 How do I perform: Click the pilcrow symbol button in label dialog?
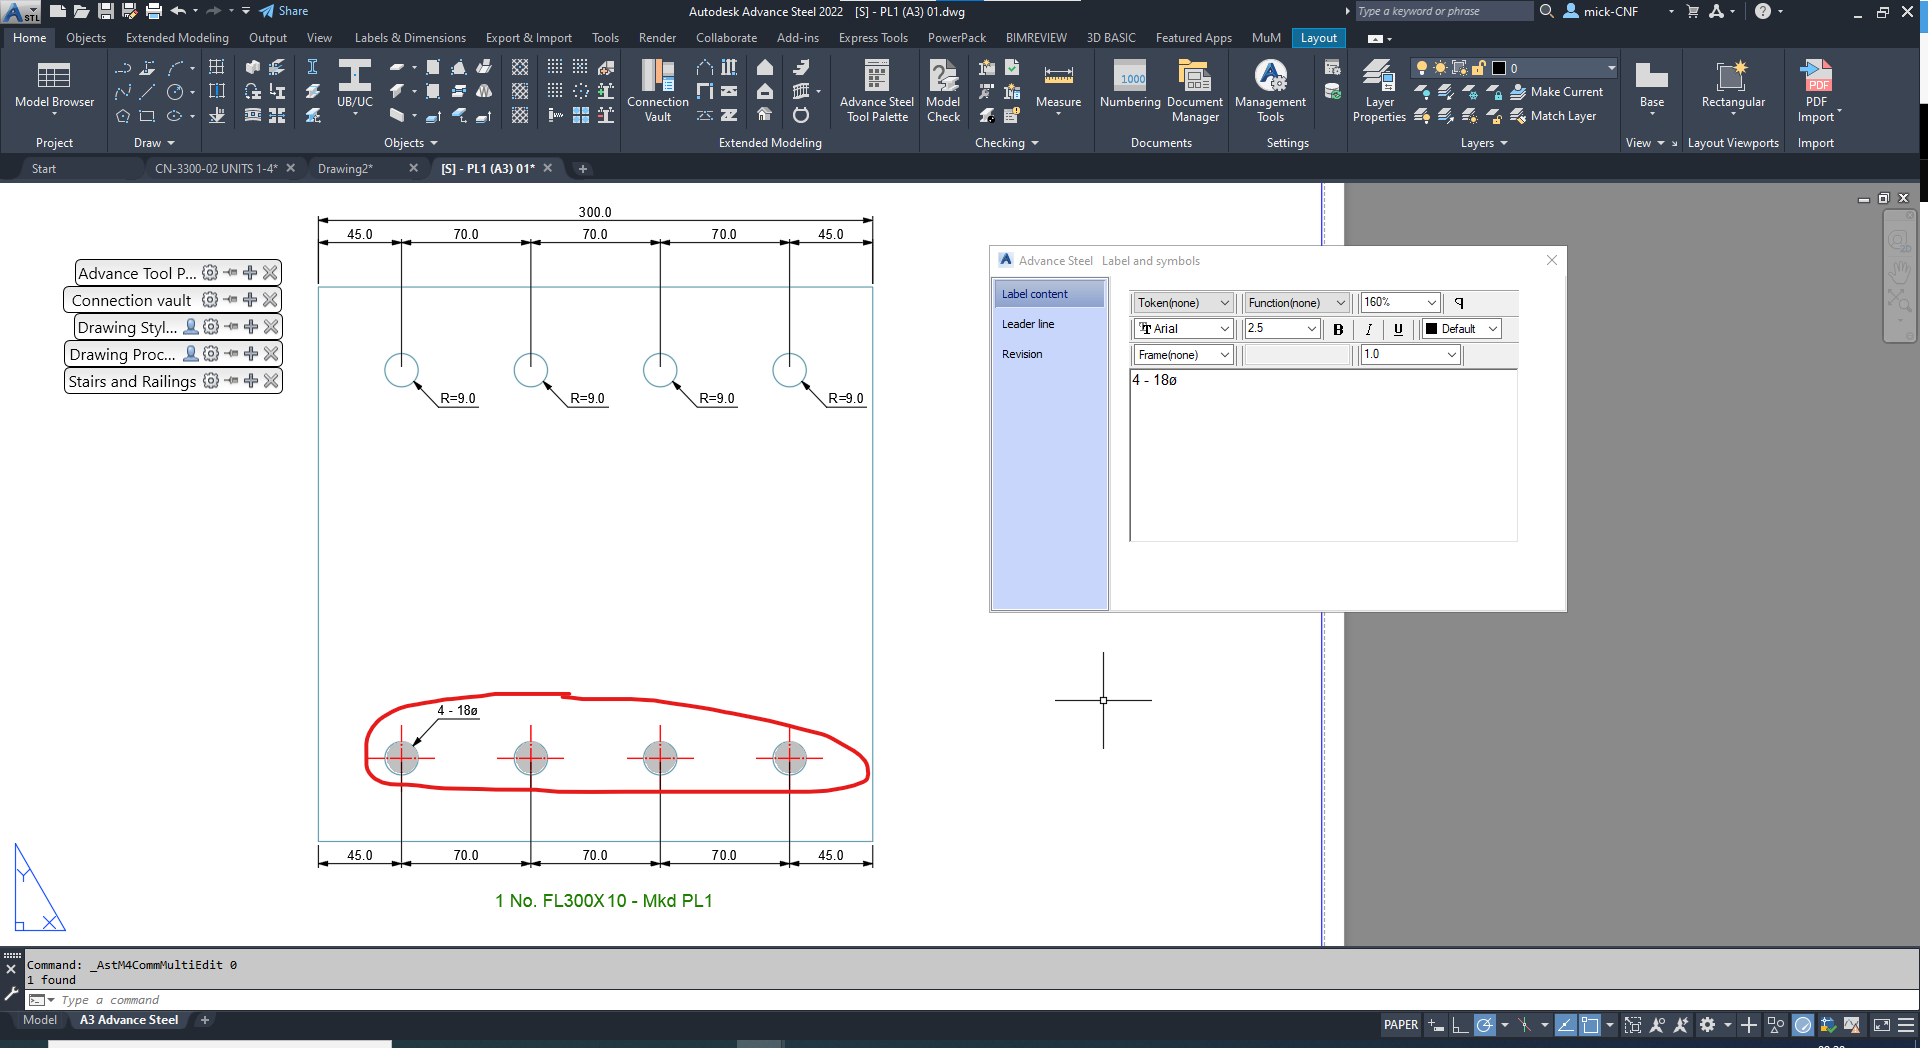[x=1459, y=303]
